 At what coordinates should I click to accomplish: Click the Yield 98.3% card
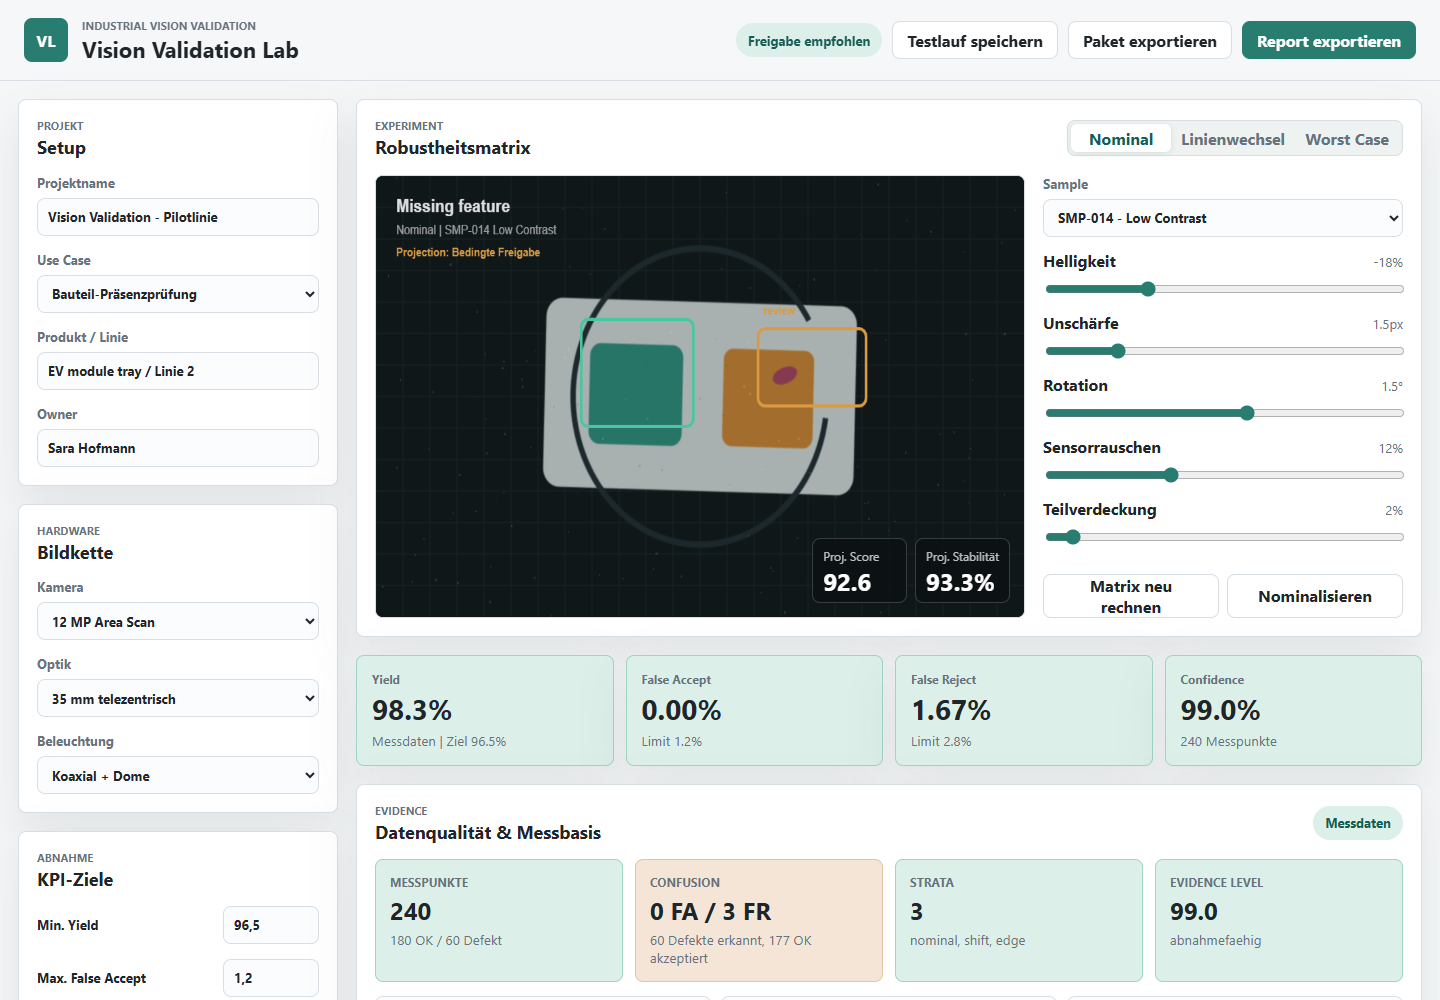pos(485,710)
